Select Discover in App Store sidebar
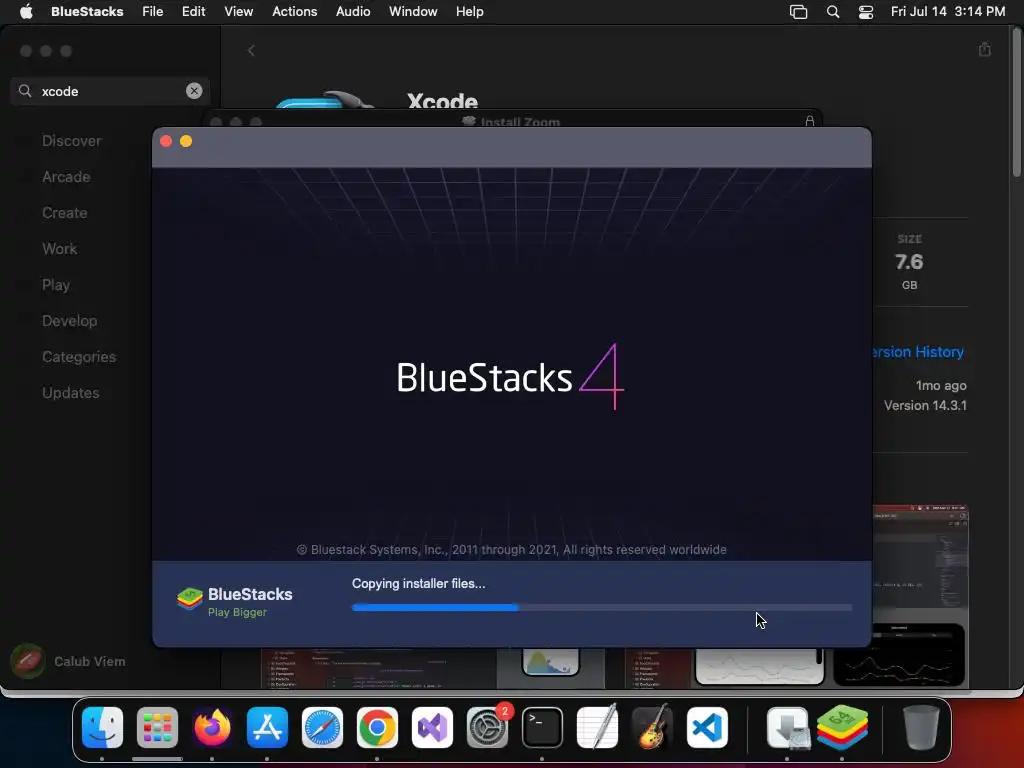The width and height of the screenshot is (1024, 768). click(72, 141)
